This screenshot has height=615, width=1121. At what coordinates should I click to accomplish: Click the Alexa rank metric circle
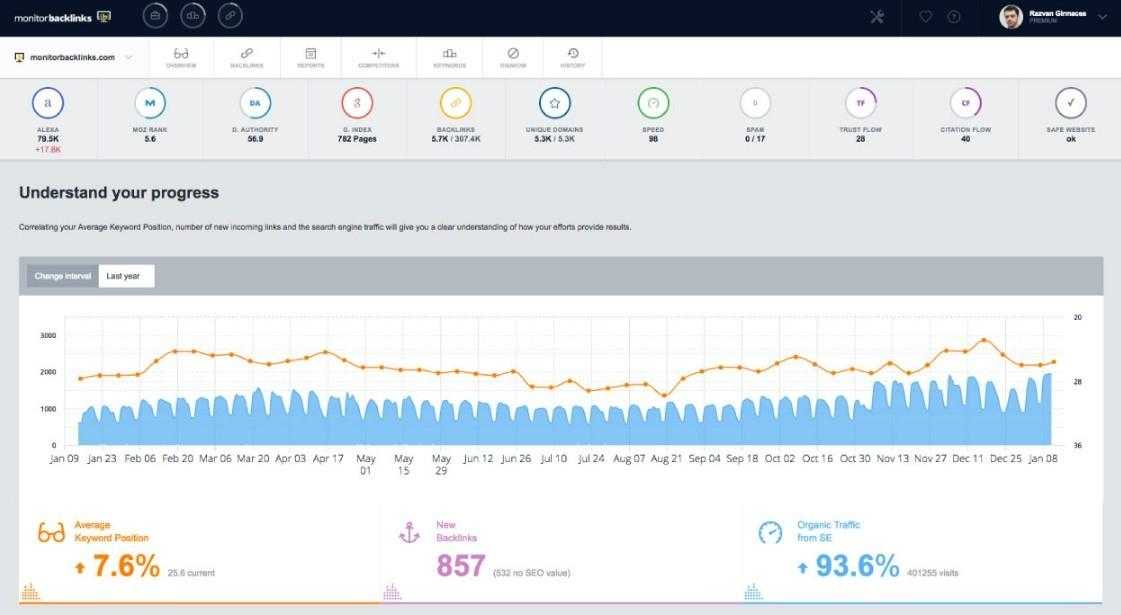pyautogui.click(x=47, y=103)
